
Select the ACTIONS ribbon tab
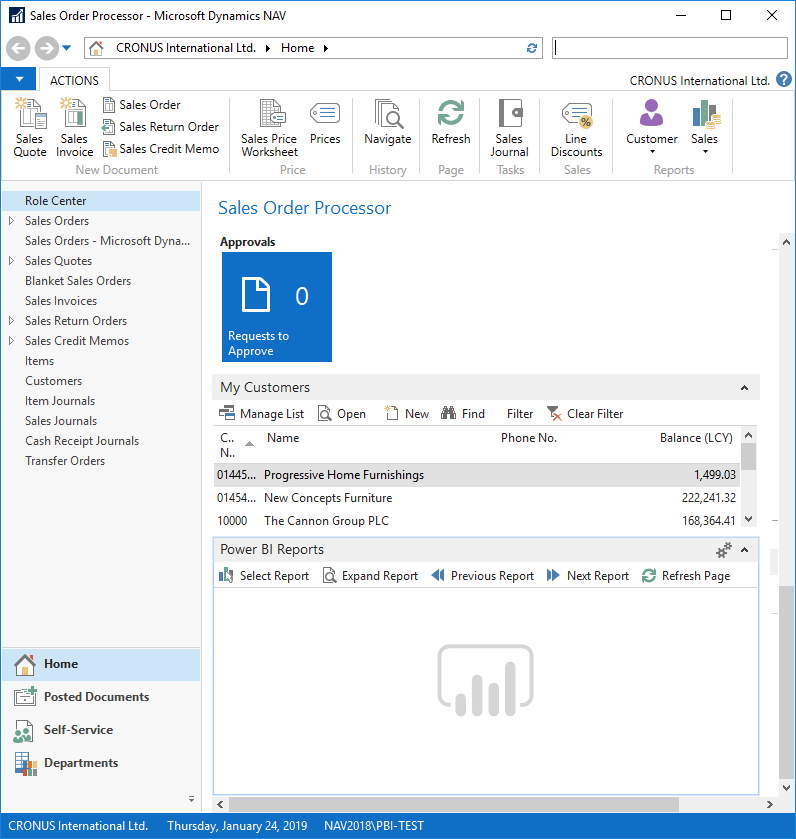pyautogui.click(x=74, y=80)
